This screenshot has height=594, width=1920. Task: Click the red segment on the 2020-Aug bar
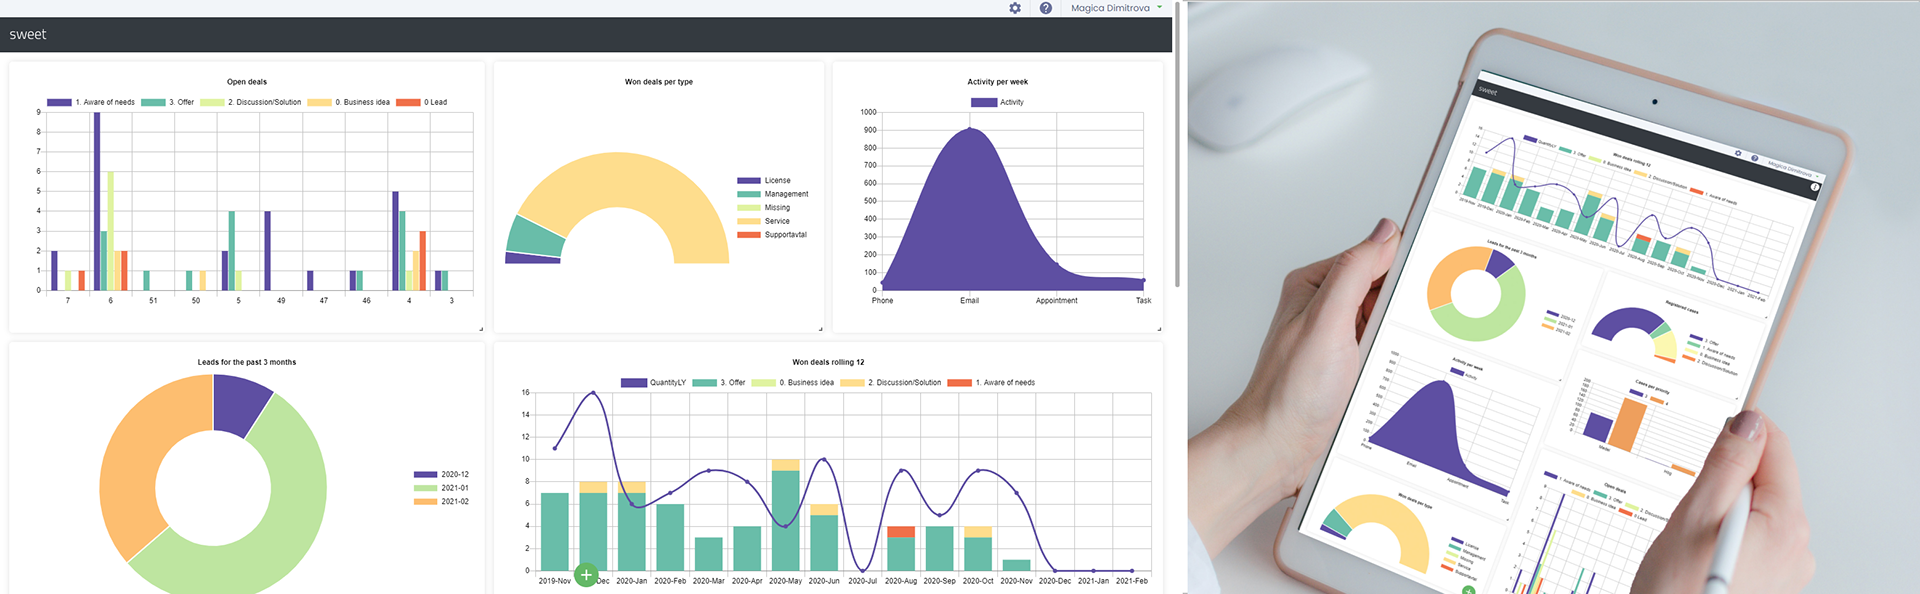click(x=901, y=532)
